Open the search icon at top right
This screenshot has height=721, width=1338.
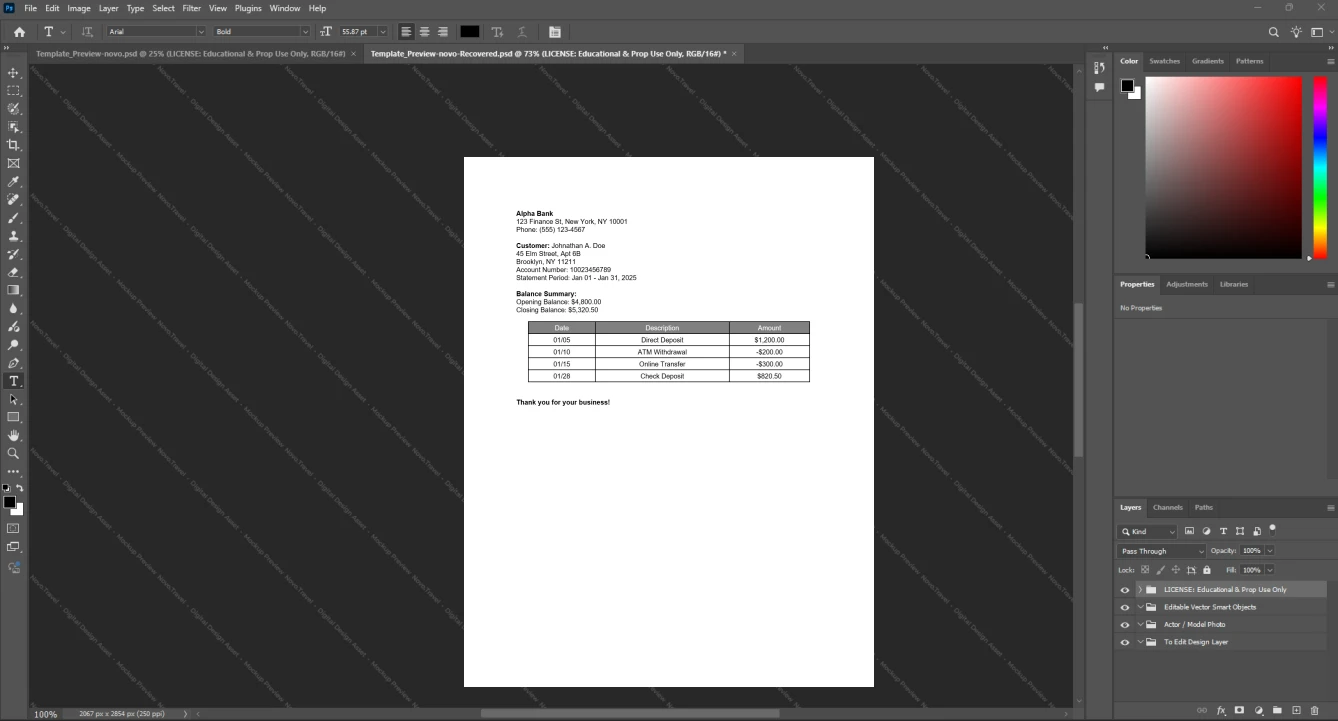(1274, 32)
